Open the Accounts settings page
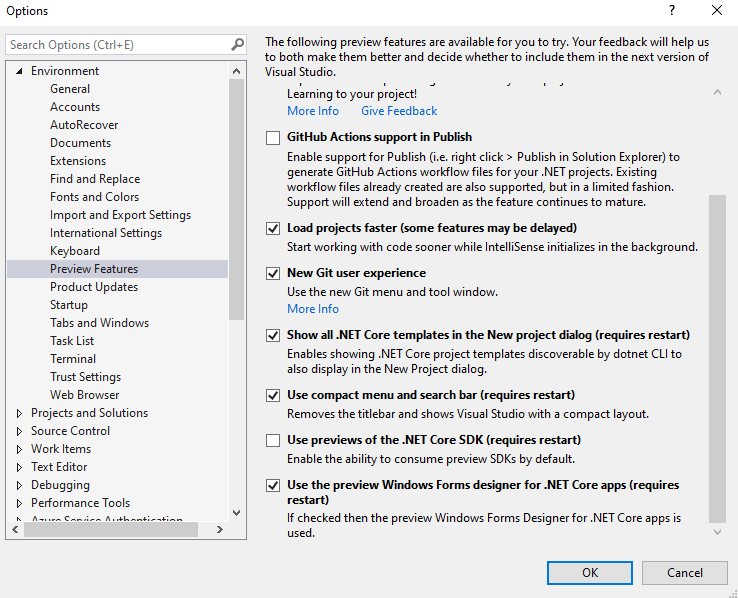This screenshot has height=598, width=738. tap(75, 107)
